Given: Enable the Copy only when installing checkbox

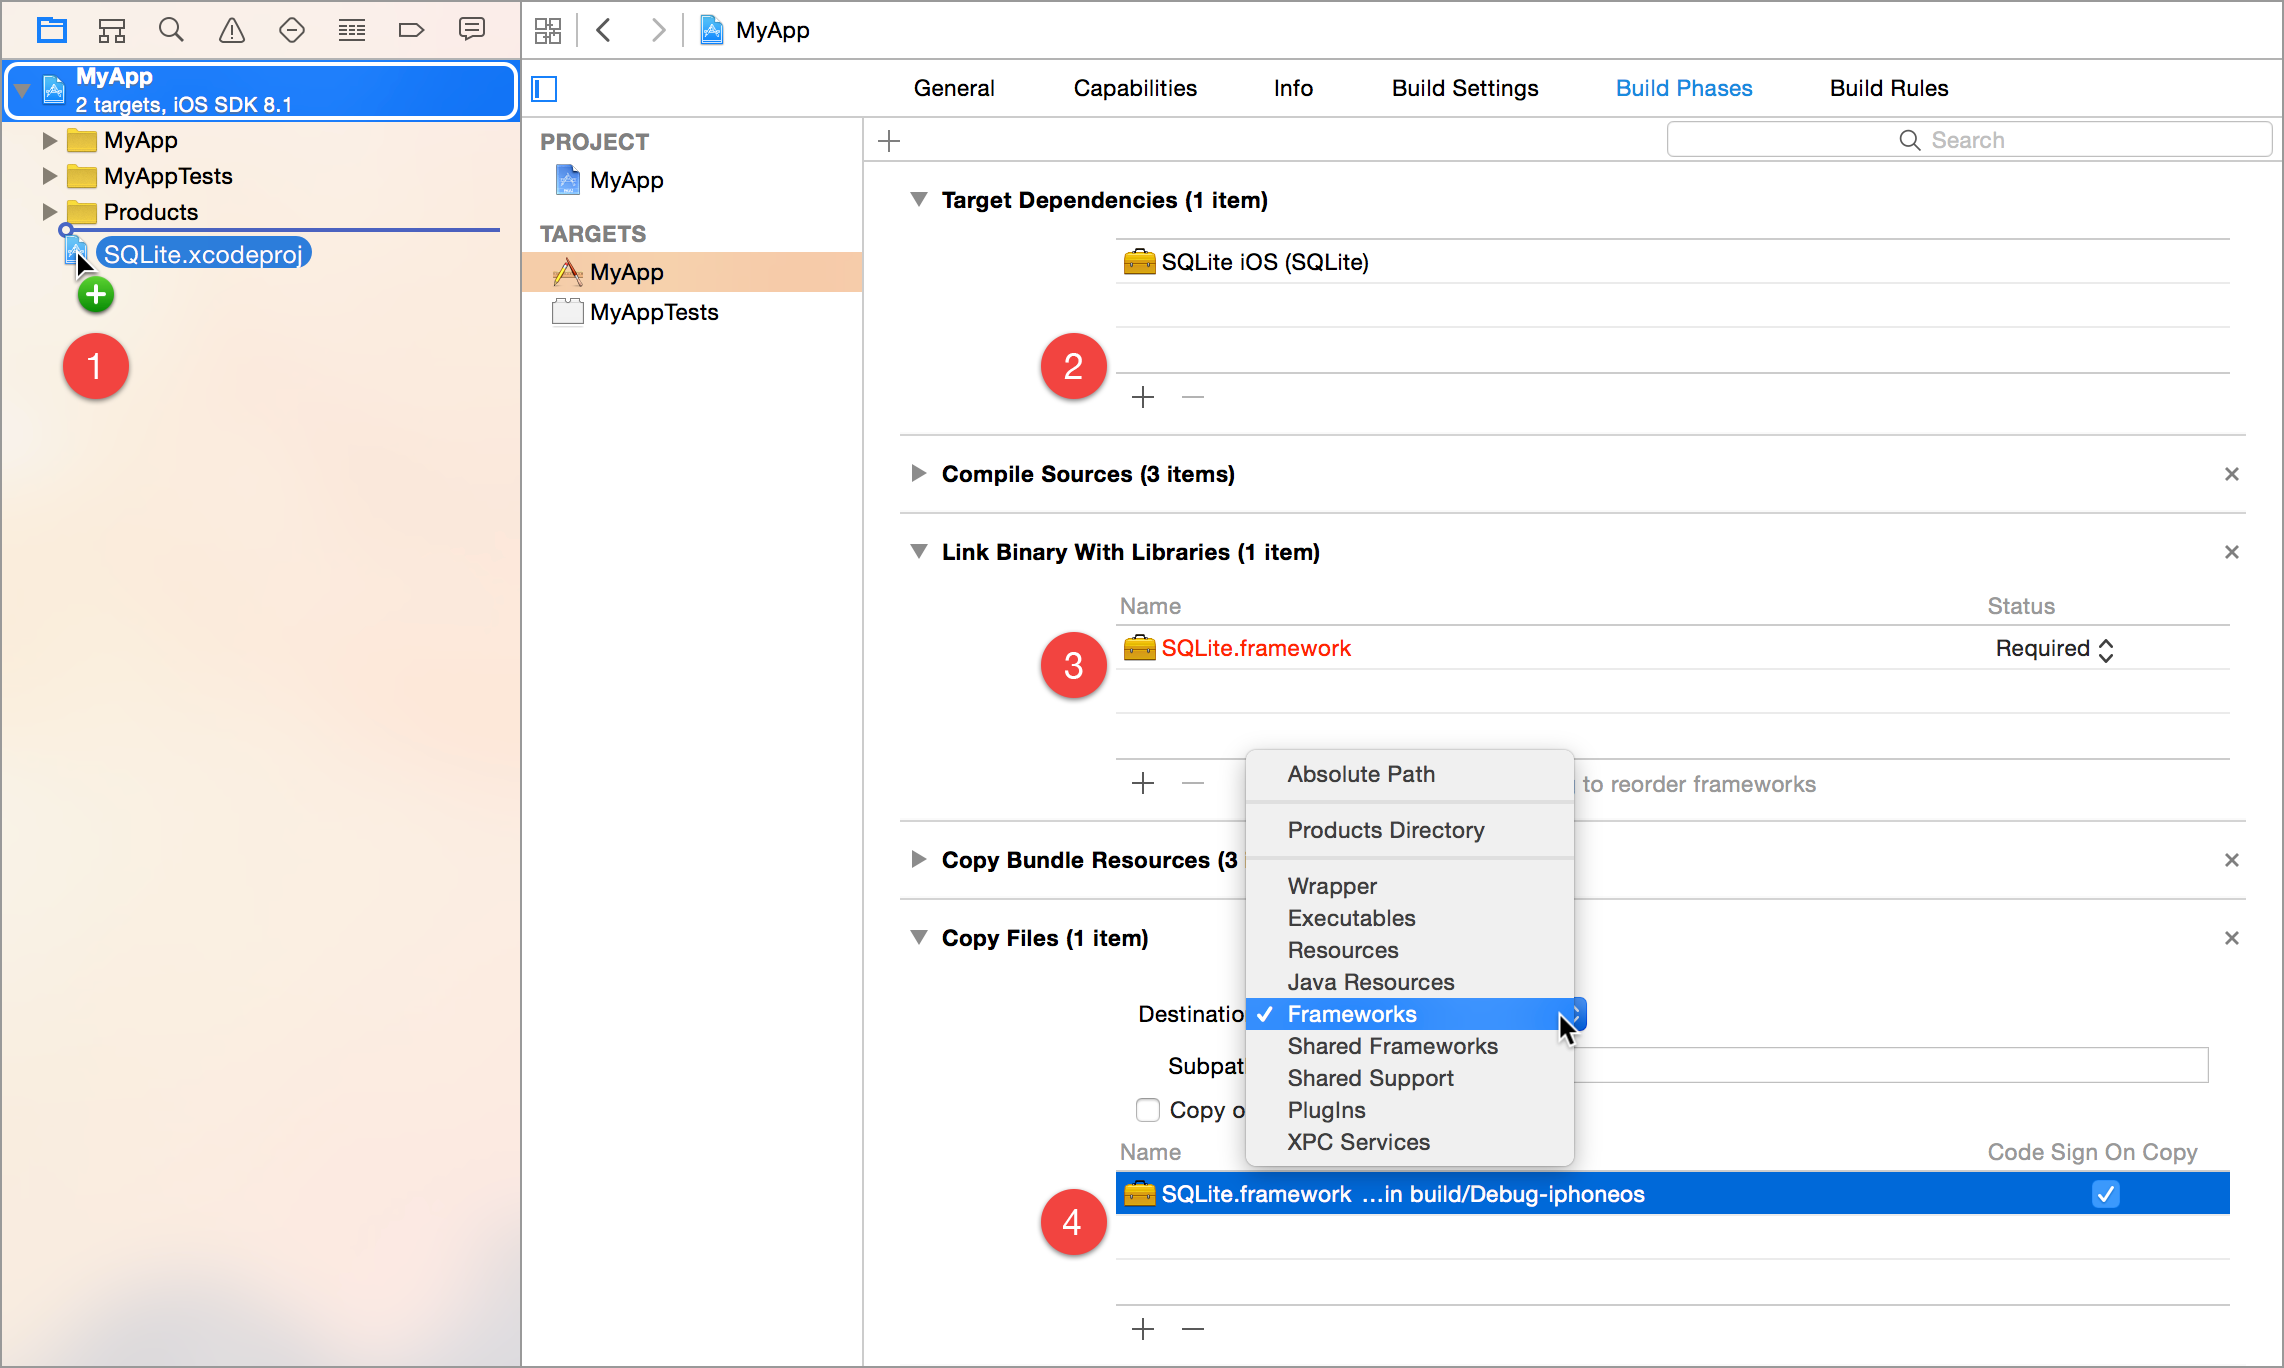Looking at the screenshot, I should [1148, 1110].
